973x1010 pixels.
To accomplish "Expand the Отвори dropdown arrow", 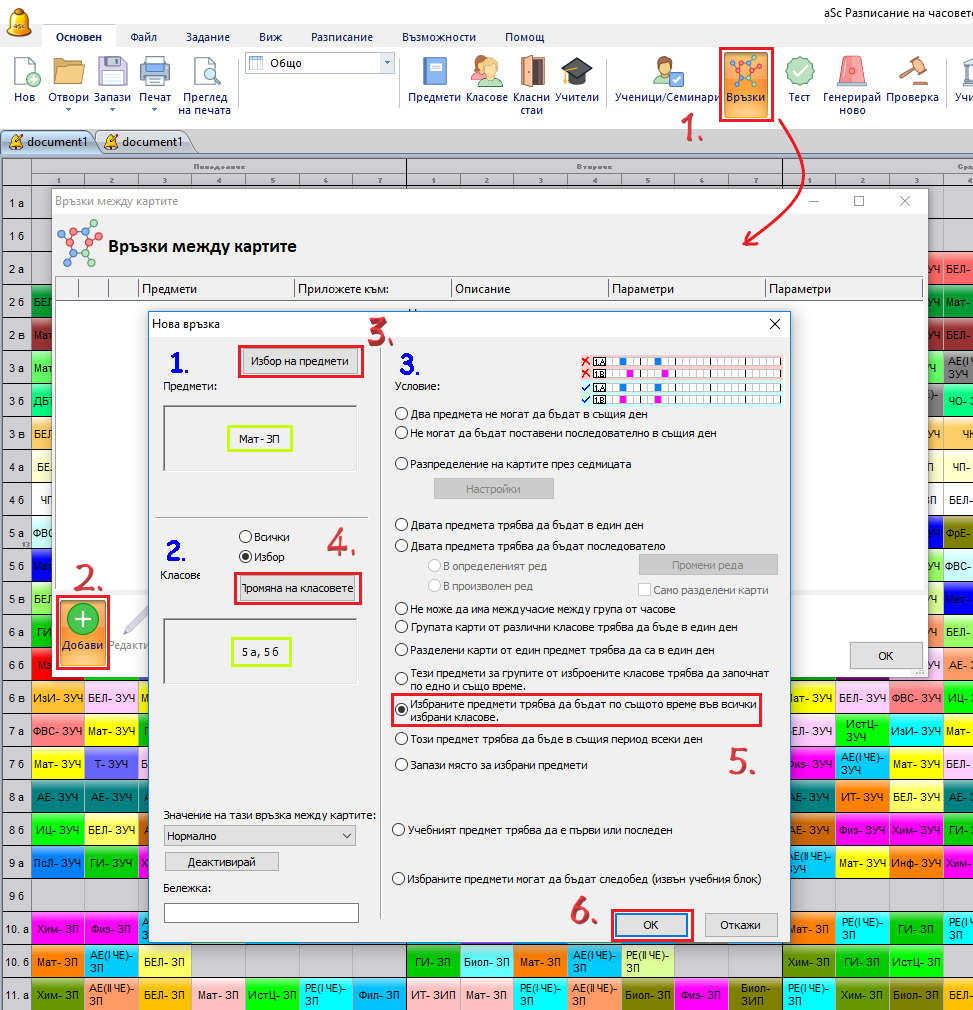I will coord(68,110).
